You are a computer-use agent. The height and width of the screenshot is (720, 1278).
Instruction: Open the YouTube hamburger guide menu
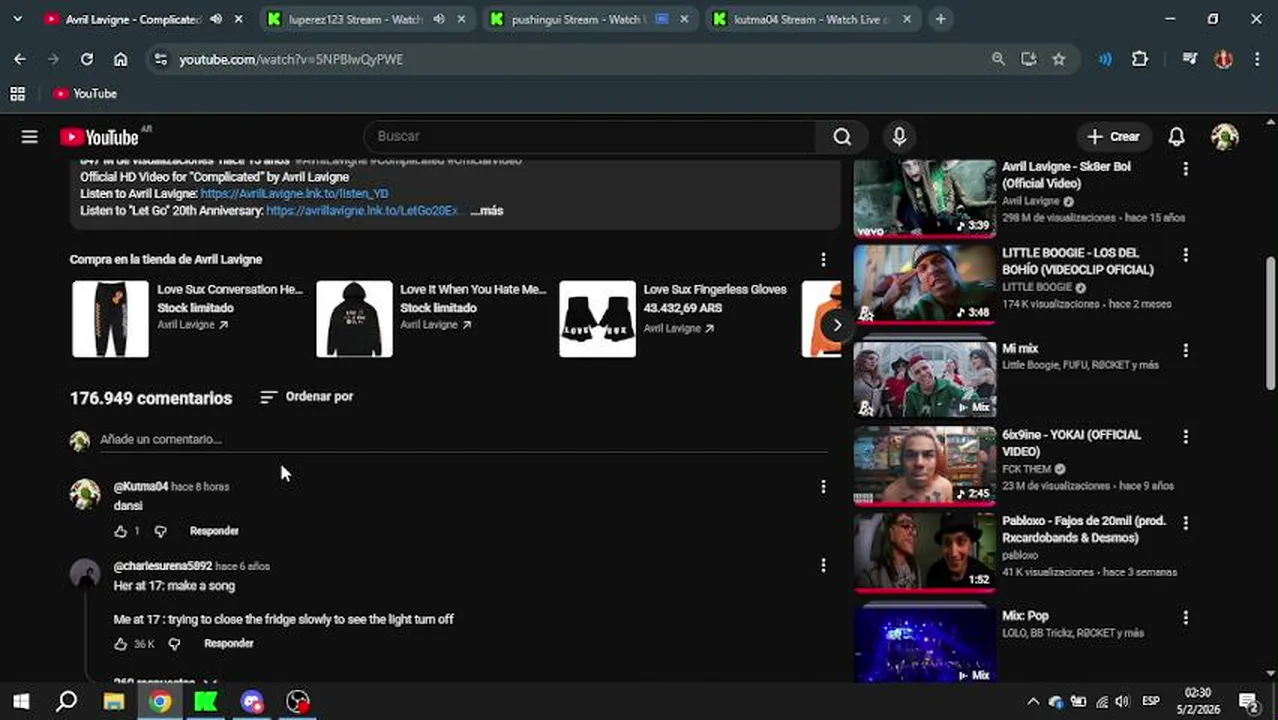[x=29, y=137]
